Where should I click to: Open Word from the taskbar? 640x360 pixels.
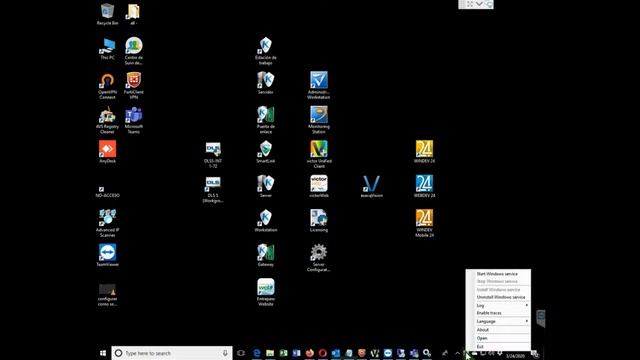tap(296, 353)
